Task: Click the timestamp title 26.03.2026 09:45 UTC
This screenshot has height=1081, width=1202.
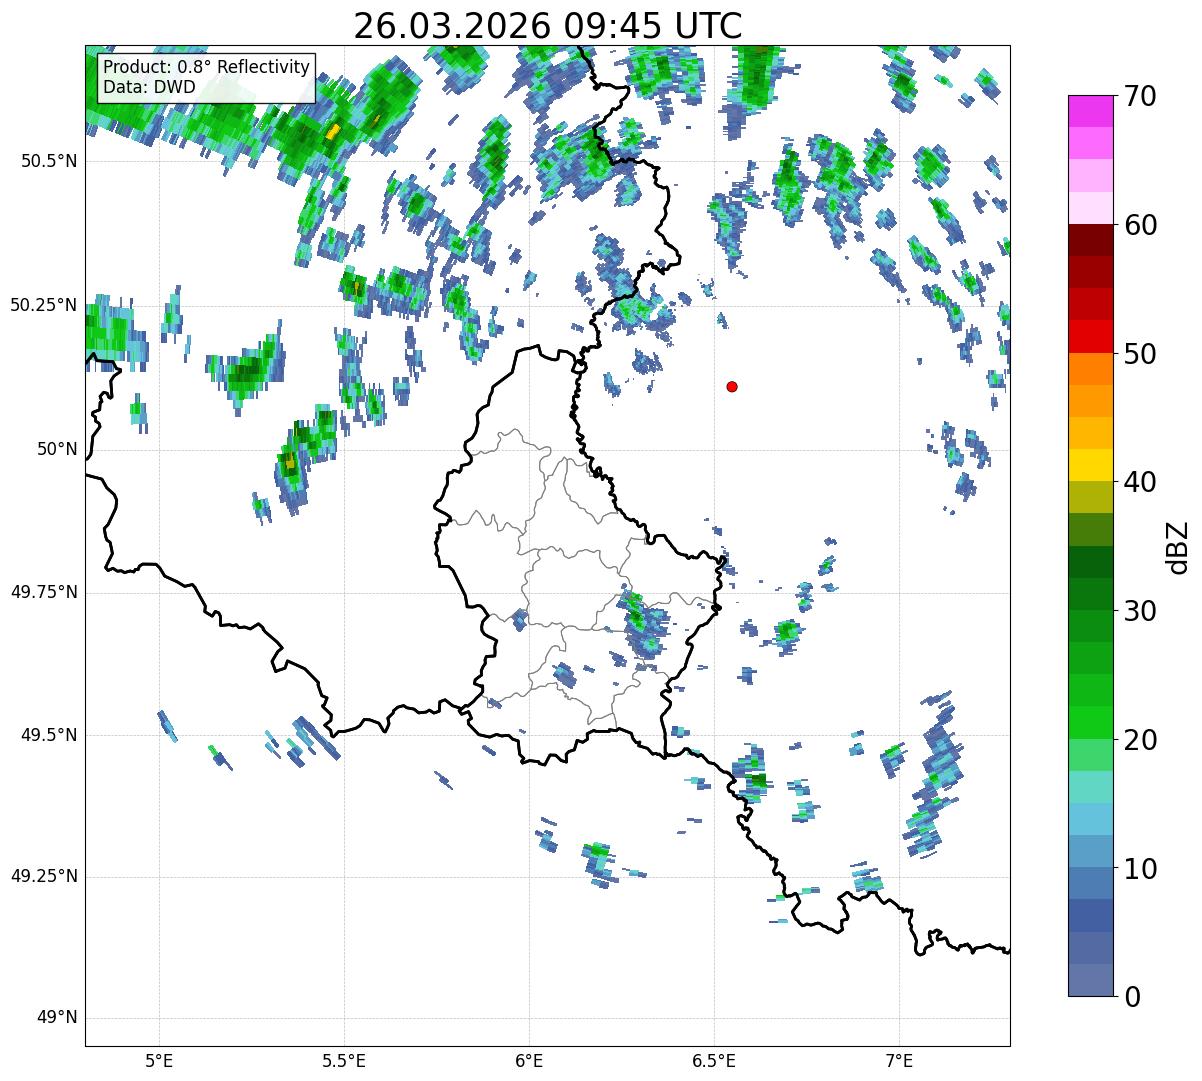Action: click(x=547, y=26)
